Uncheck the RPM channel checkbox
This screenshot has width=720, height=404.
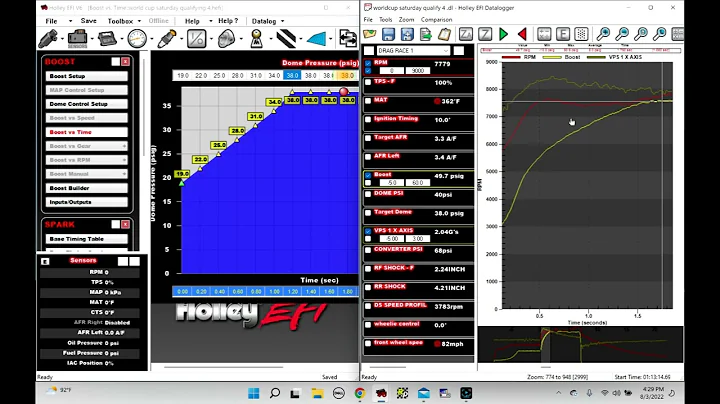point(368,63)
